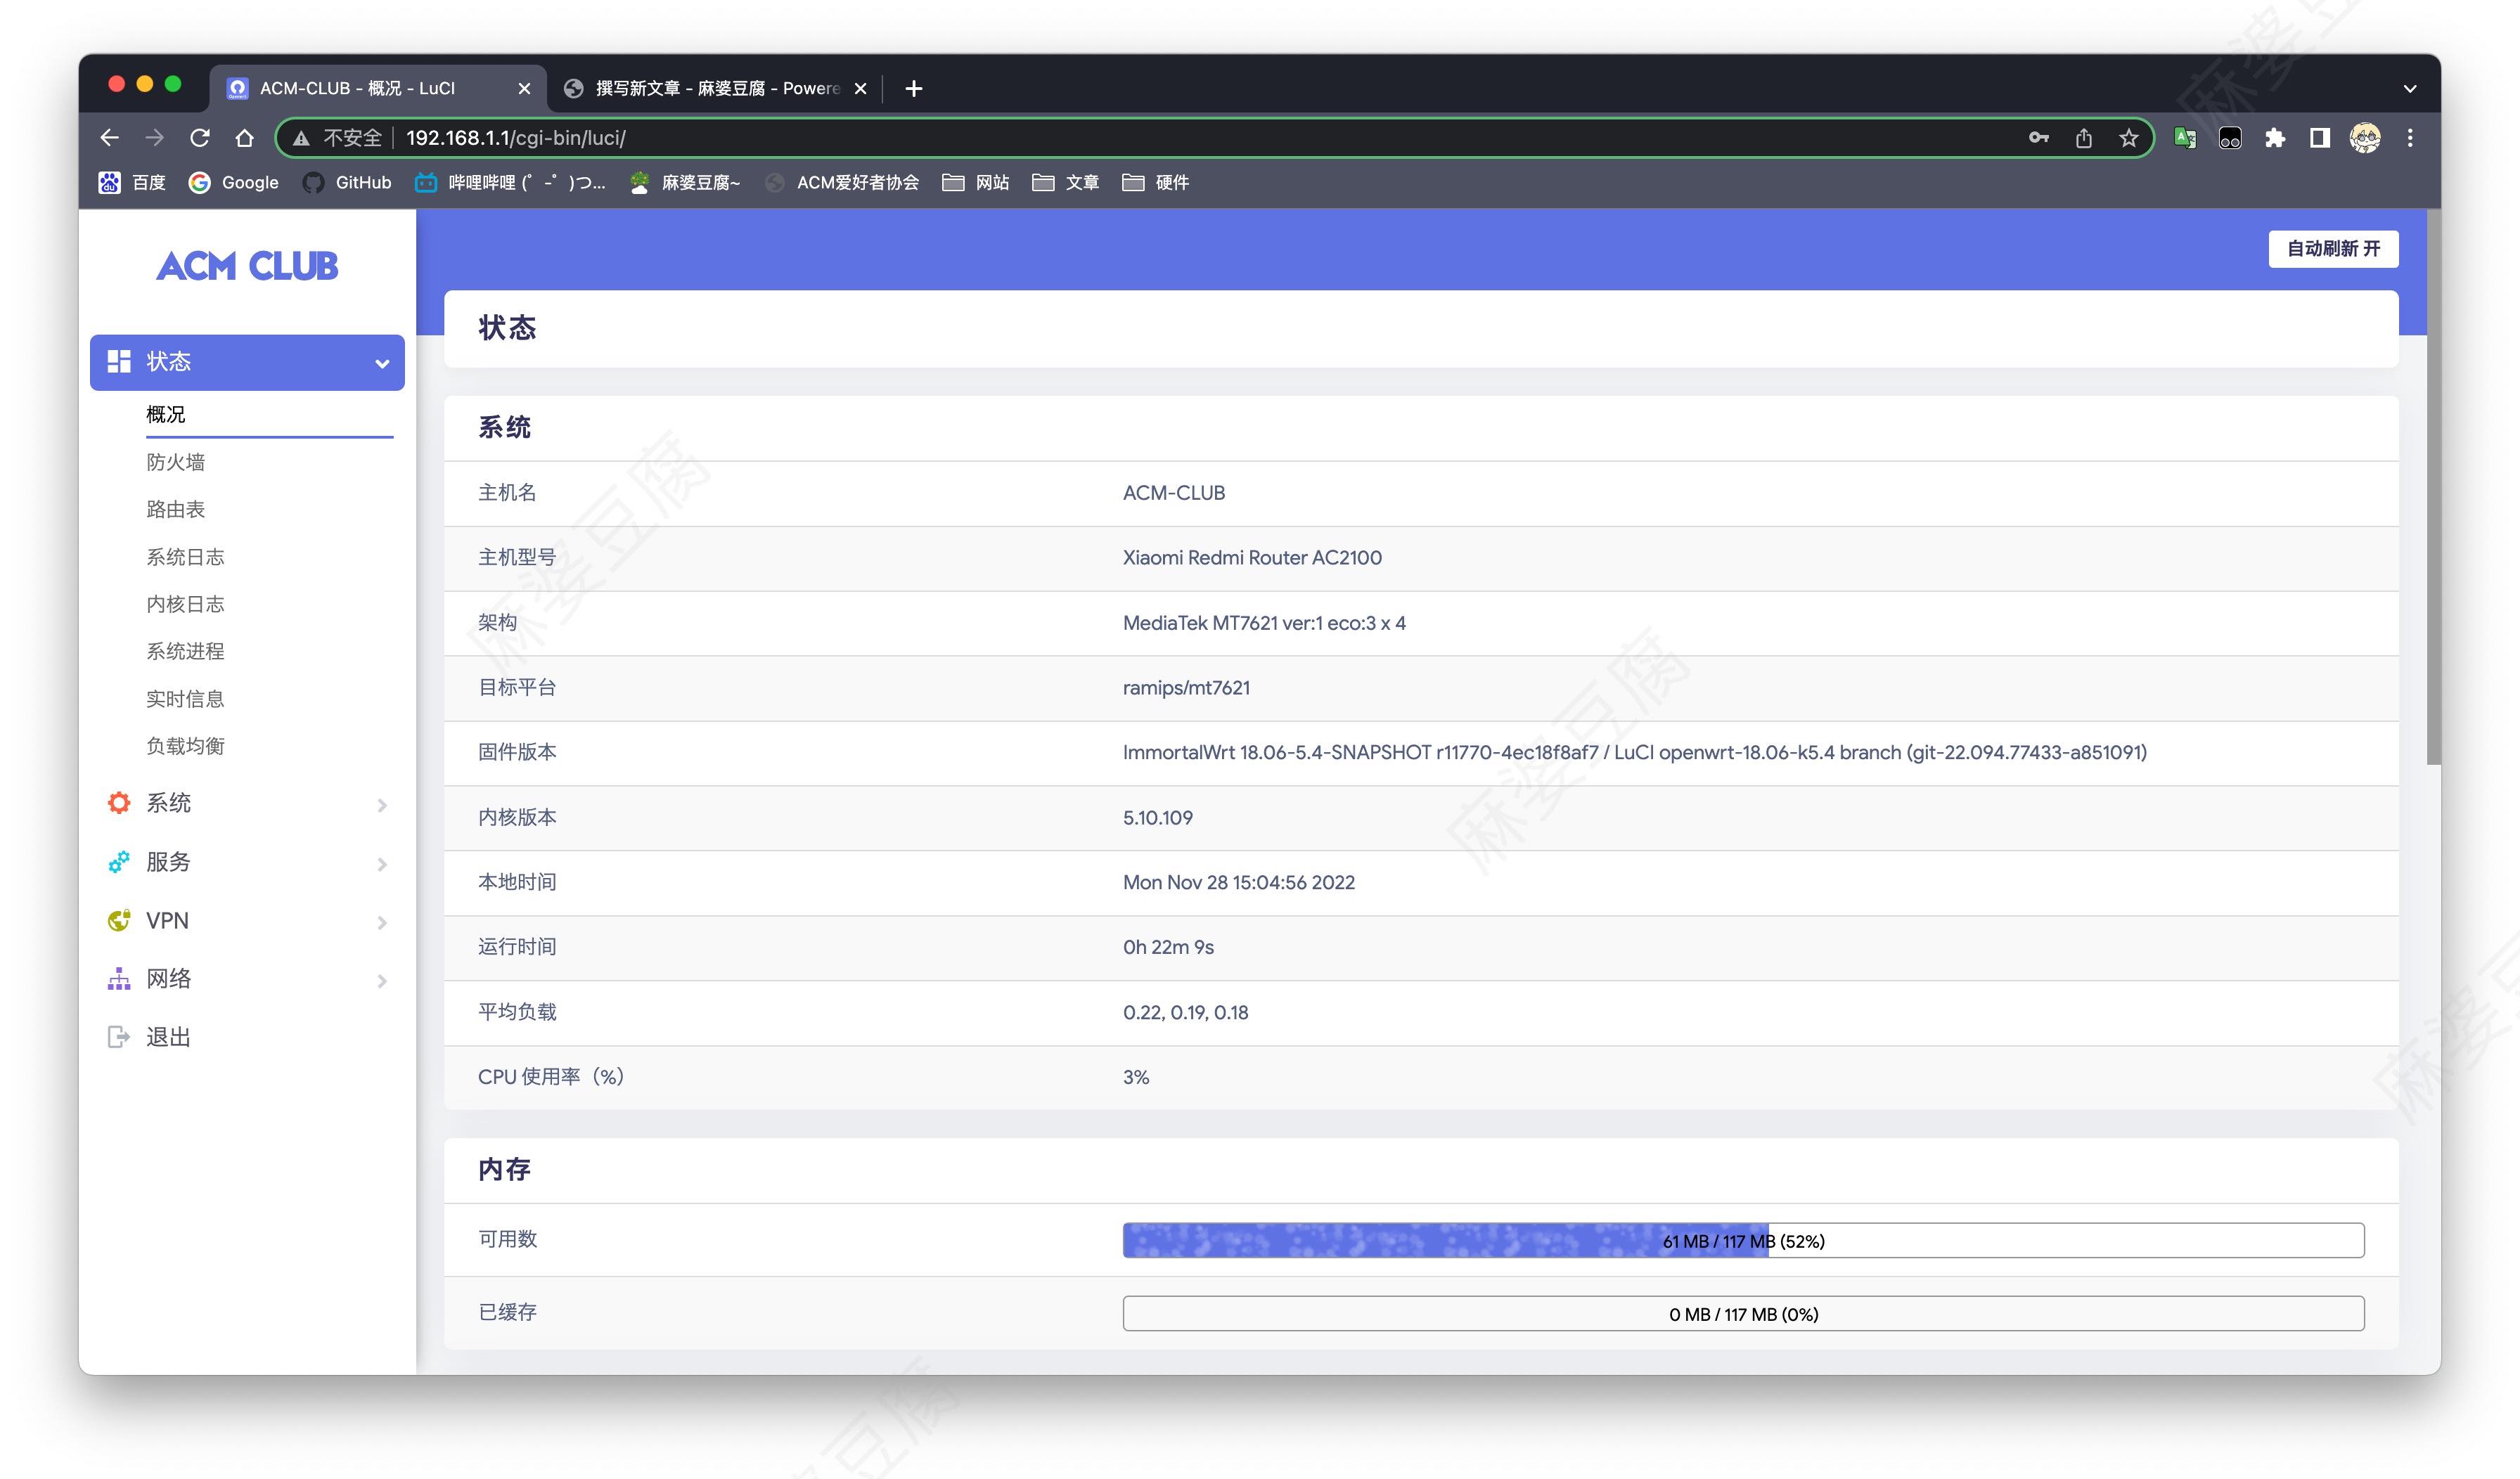Screen dimensions: 2520x1479
Task: Click the kernel version 5.10.109
Action: (1157, 818)
